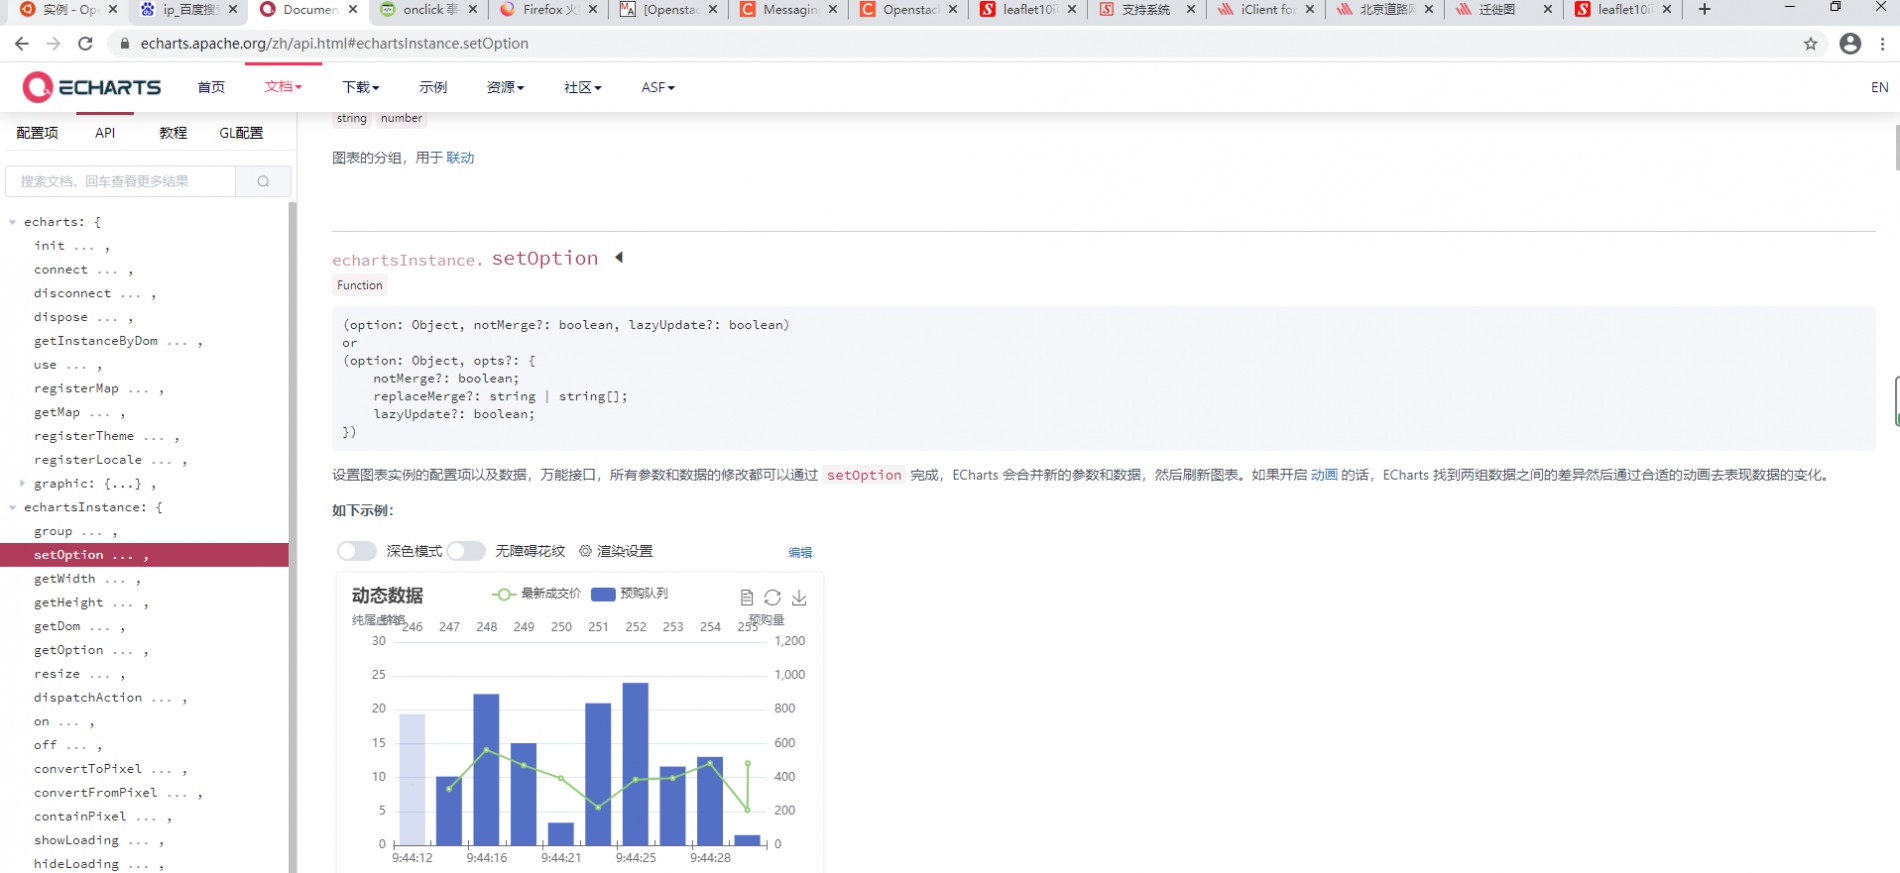Open the ASF dropdown menu
Screen dimensions: 1900x873
[658, 87]
